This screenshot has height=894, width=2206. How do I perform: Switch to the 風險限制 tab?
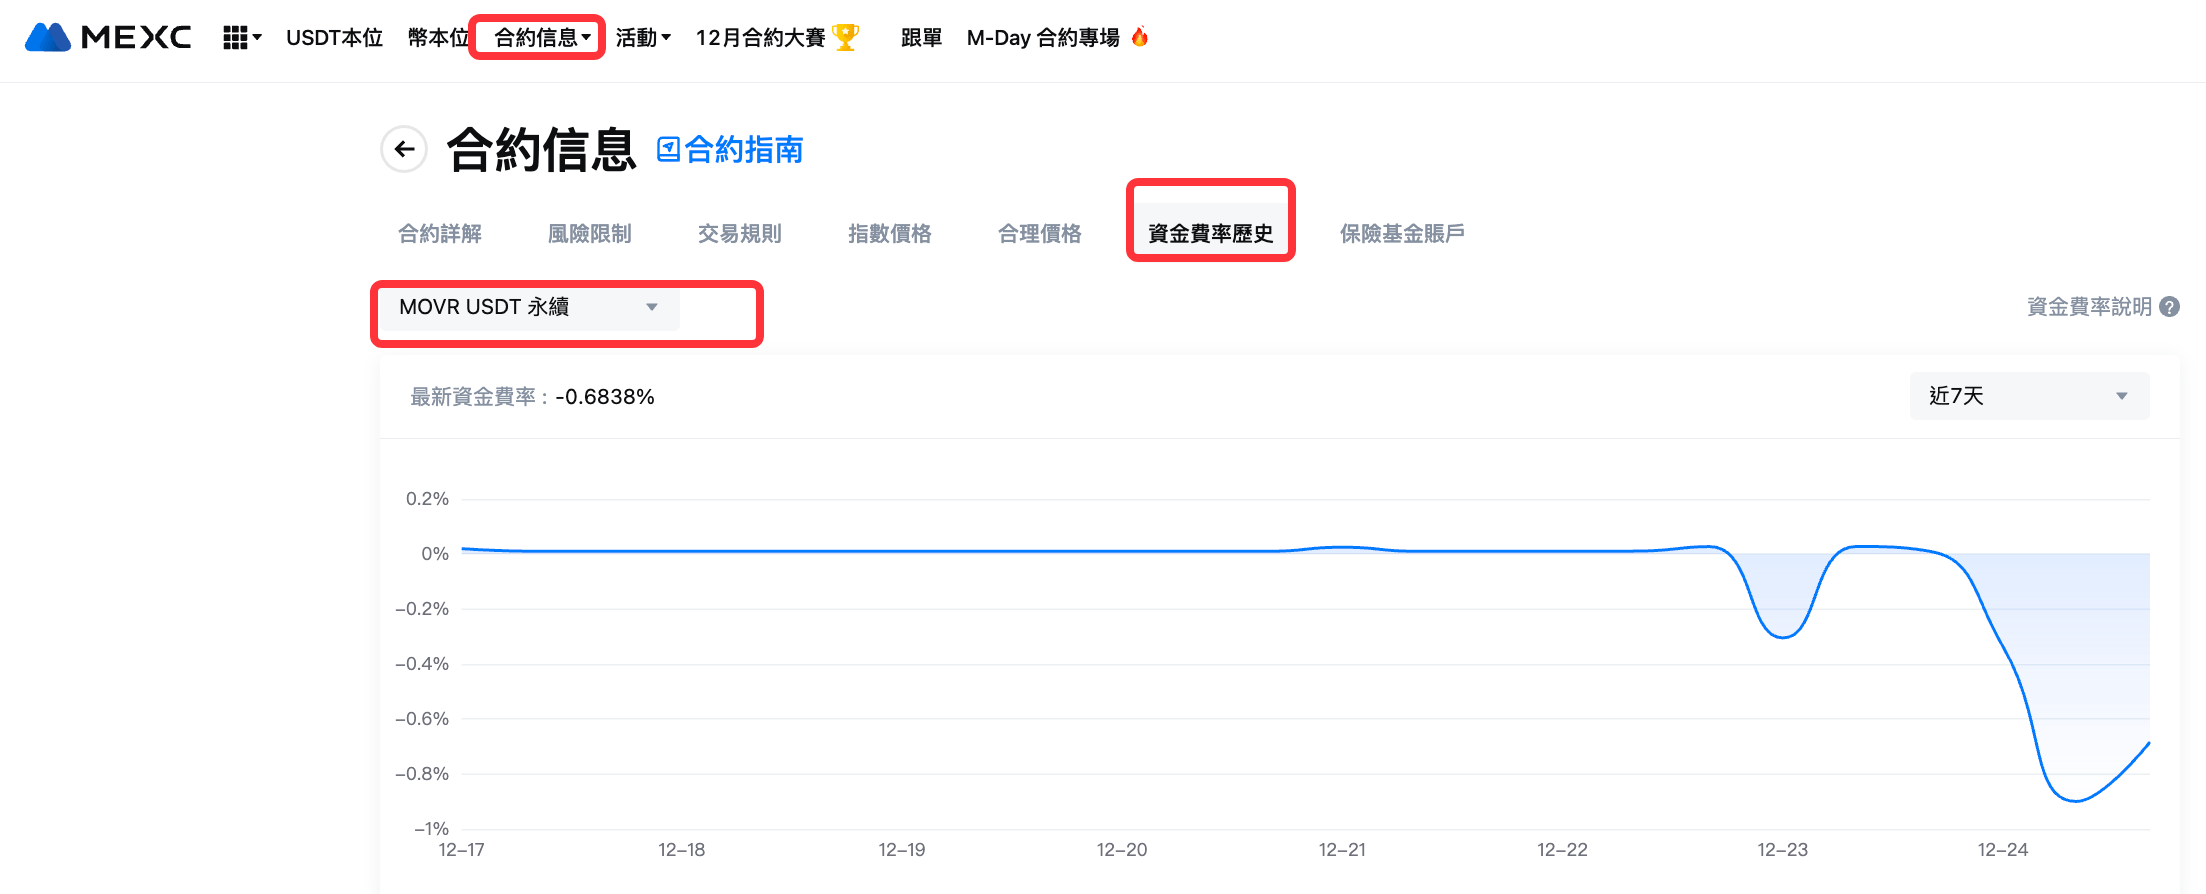(590, 234)
